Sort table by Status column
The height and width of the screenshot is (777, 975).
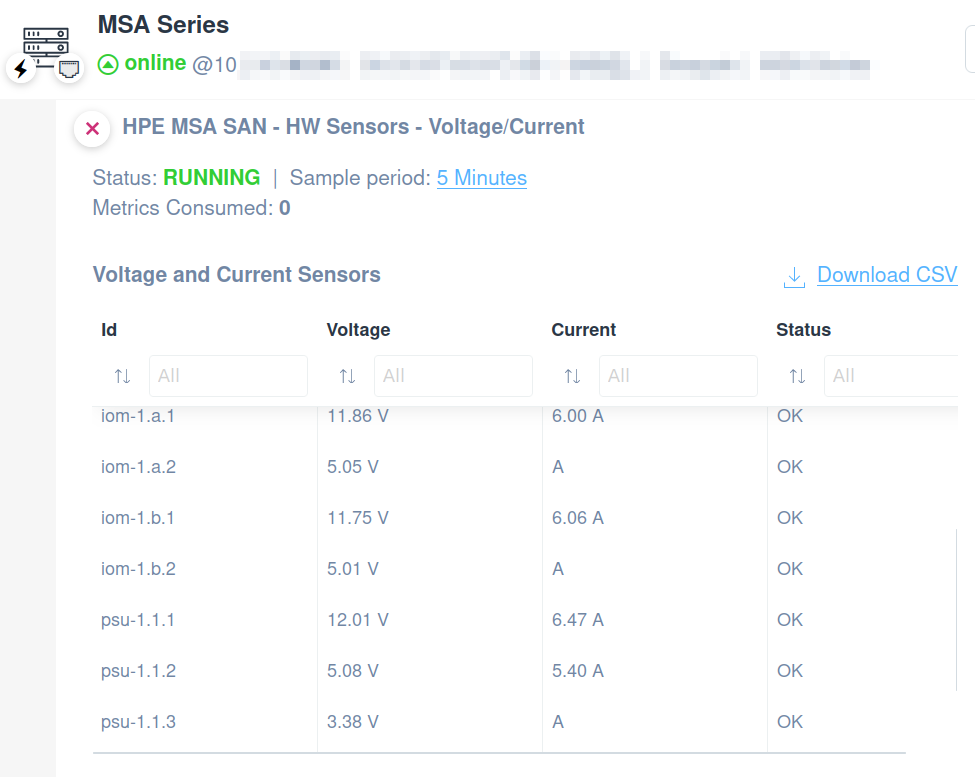tap(798, 376)
